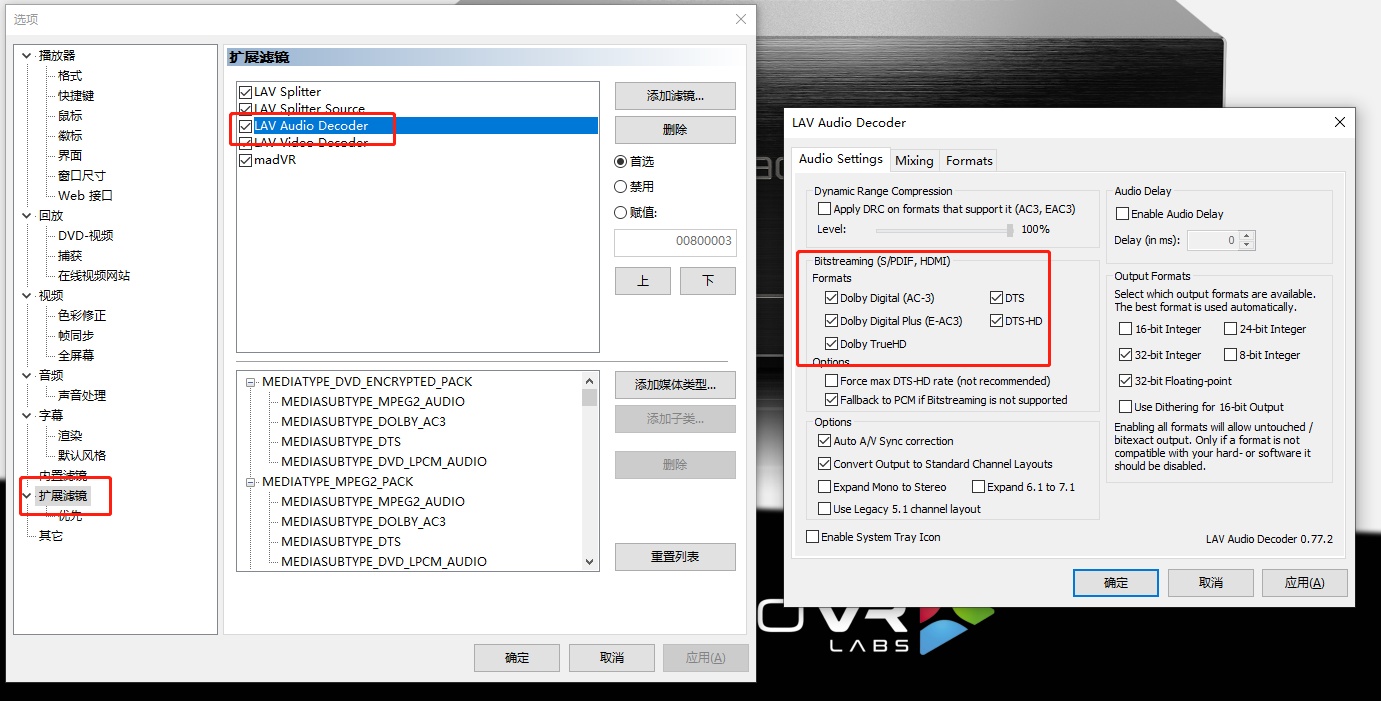Increase the audio delay with the spinner
The width and height of the screenshot is (1381, 701).
[x=1247, y=236]
